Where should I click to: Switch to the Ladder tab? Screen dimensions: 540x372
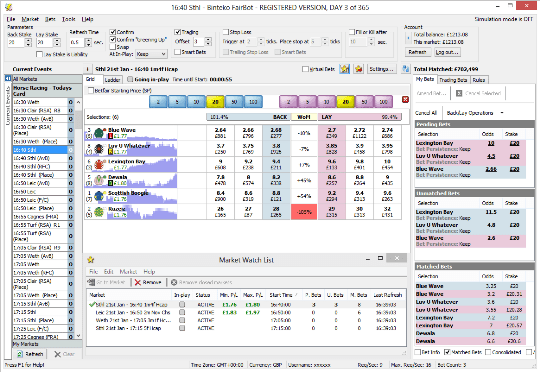[x=112, y=80]
